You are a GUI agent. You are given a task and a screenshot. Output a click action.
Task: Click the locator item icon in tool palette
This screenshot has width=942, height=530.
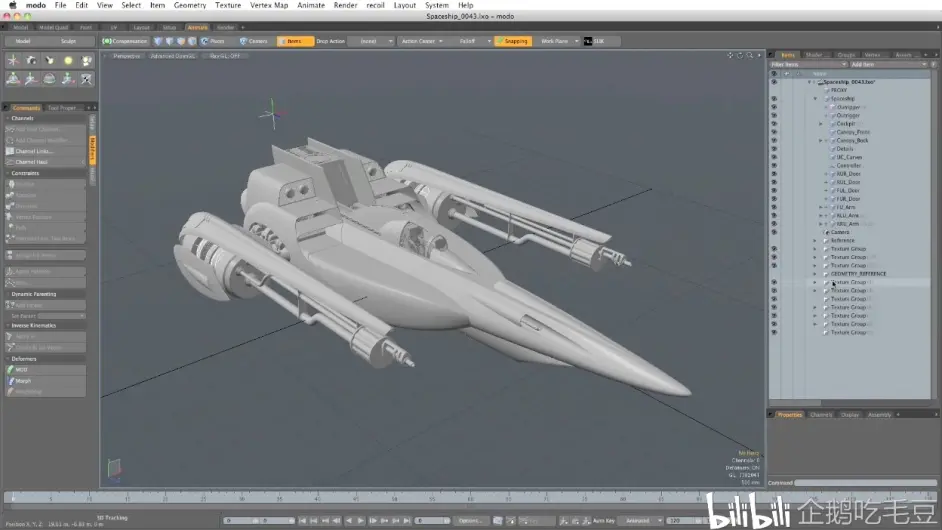click(13, 61)
